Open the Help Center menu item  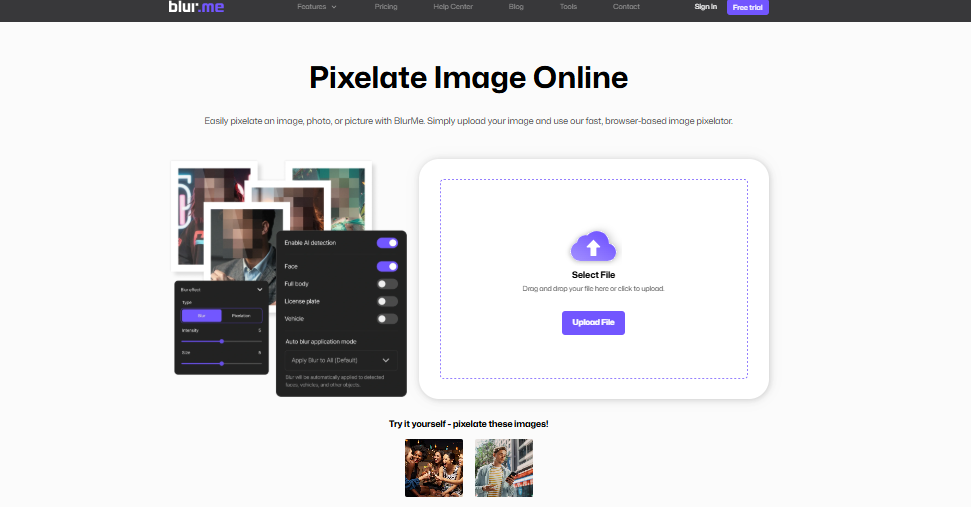[453, 7]
